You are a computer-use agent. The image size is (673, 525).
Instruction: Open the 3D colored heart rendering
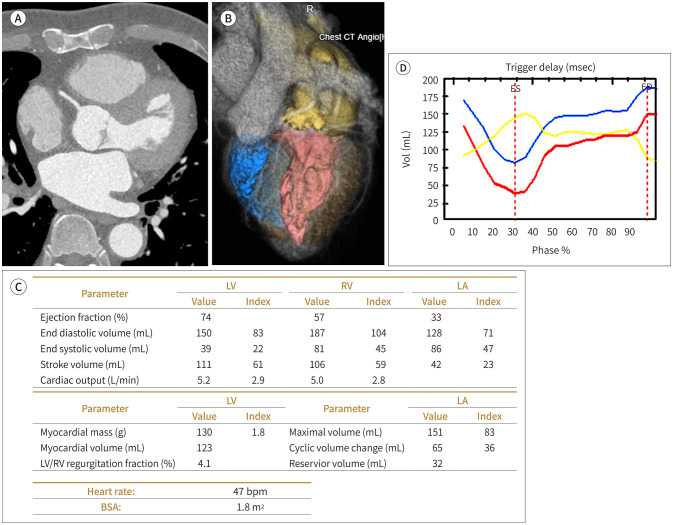click(x=298, y=134)
